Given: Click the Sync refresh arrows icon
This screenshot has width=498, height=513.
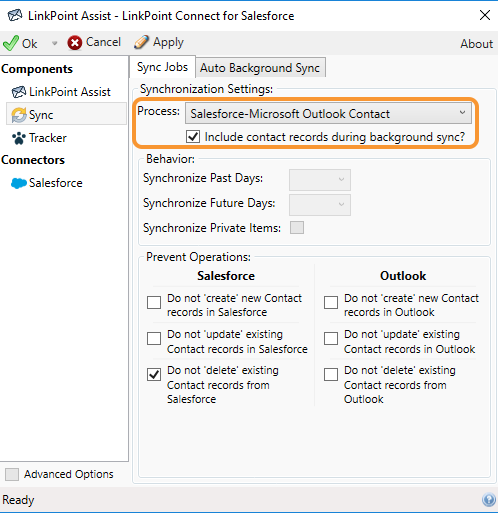Looking at the screenshot, I should pyautogui.click(x=19, y=115).
